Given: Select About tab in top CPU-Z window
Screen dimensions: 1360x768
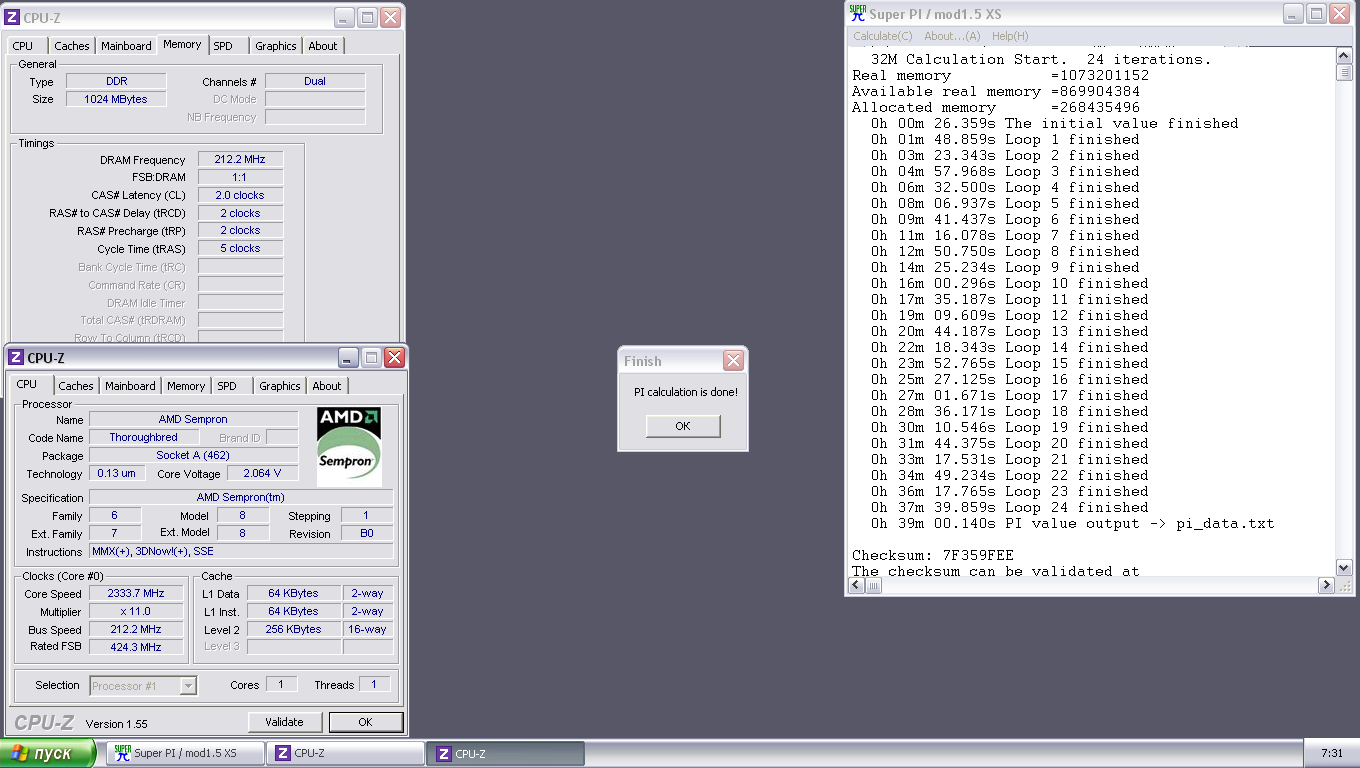Looking at the screenshot, I should click(x=323, y=46).
